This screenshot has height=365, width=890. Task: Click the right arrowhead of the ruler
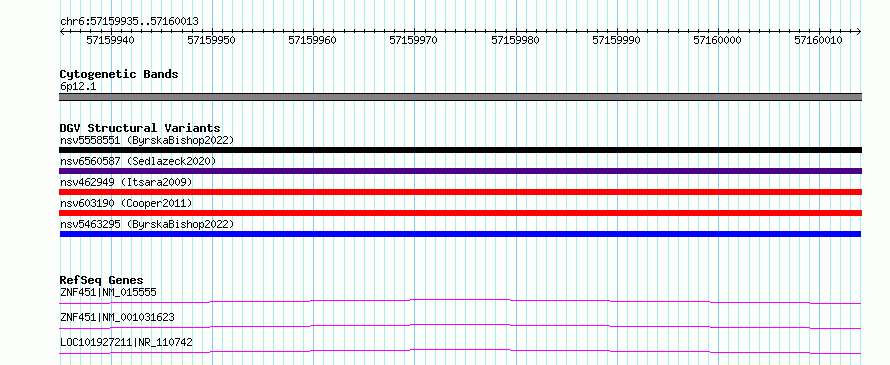click(x=859, y=32)
